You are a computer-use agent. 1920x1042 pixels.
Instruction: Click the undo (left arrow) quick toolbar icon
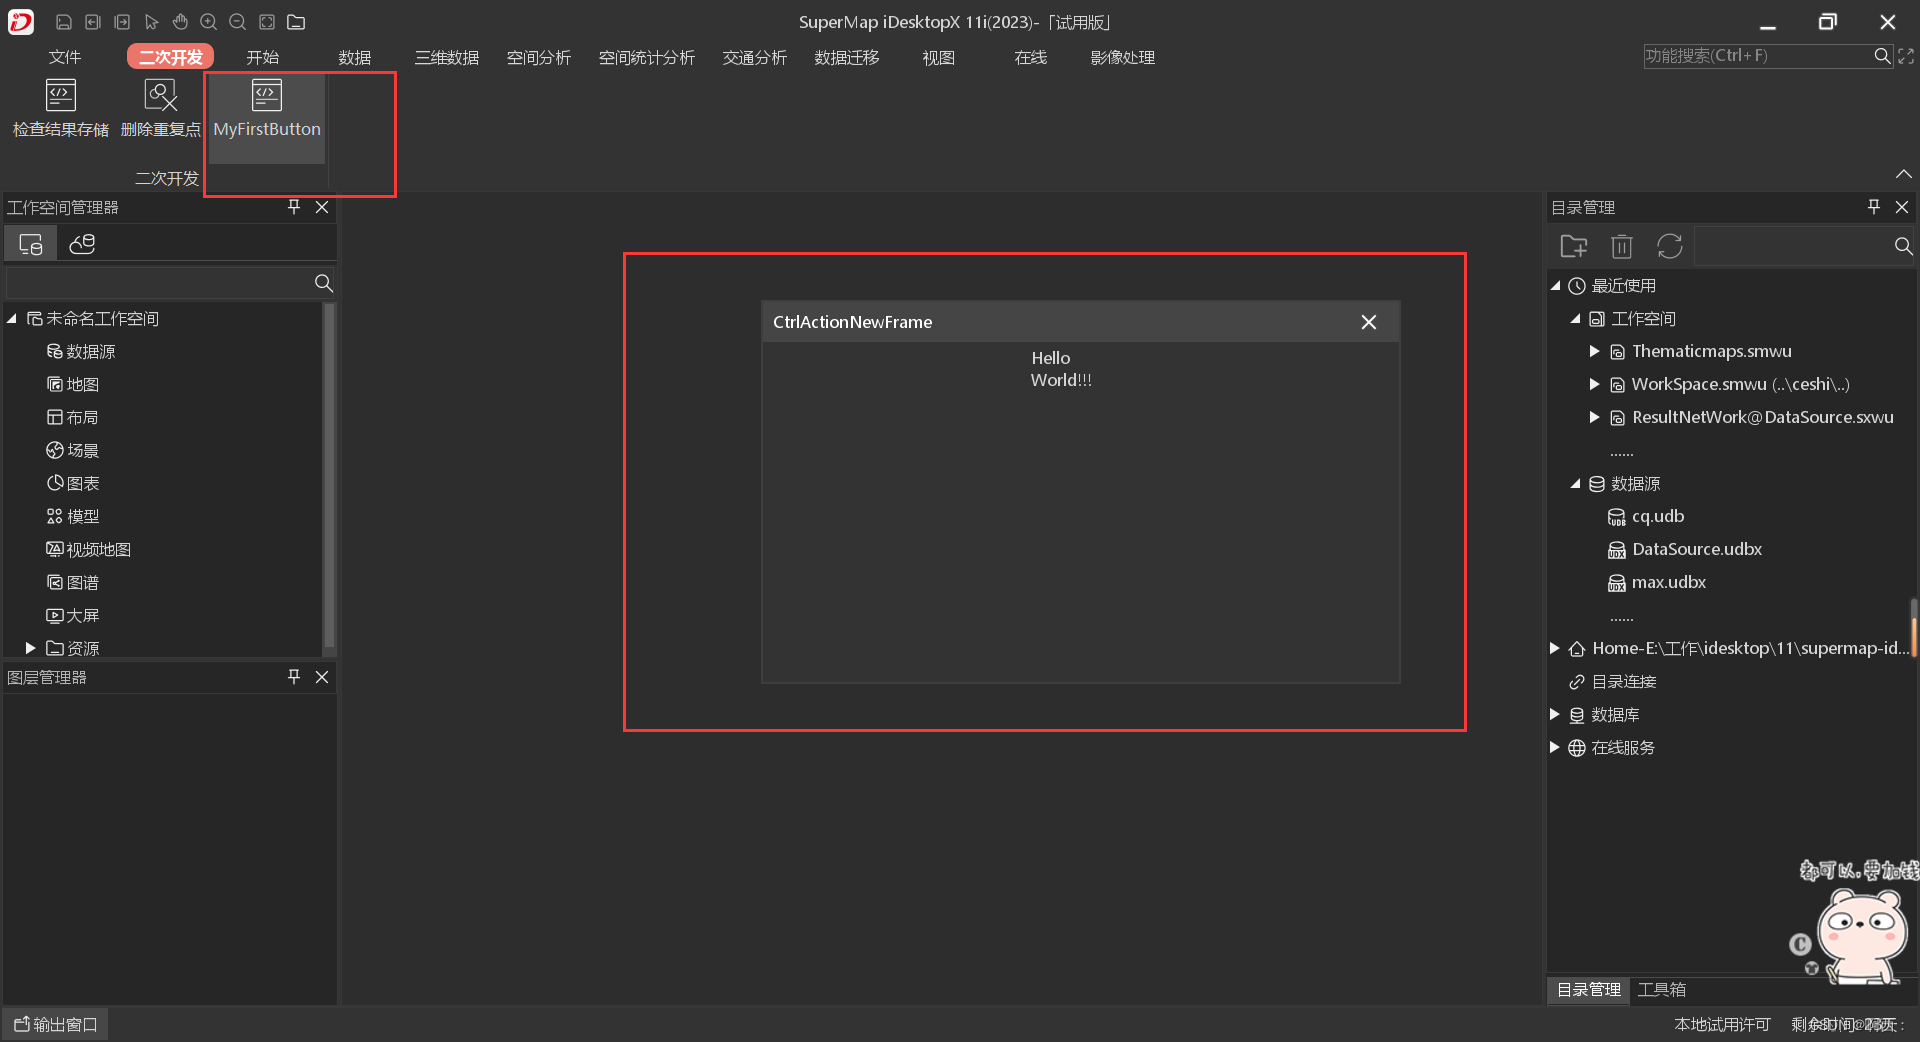coord(93,22)
